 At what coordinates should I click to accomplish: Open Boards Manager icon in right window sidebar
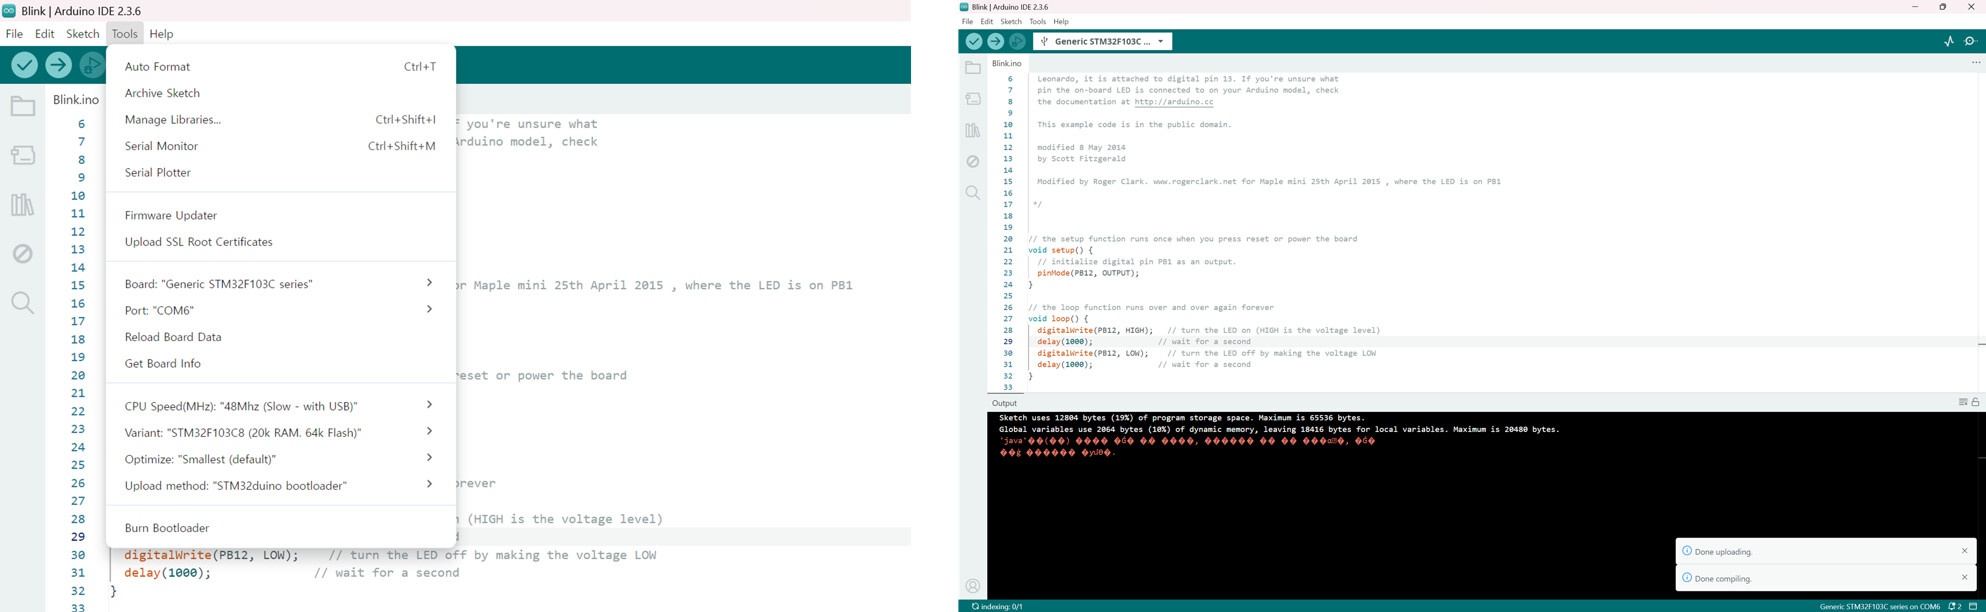(973, 99)
